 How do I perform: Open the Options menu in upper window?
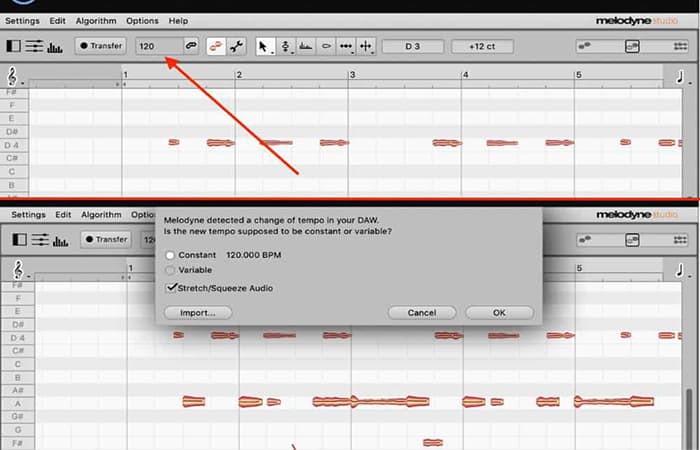pyautogui.click(x=142, y=21)
